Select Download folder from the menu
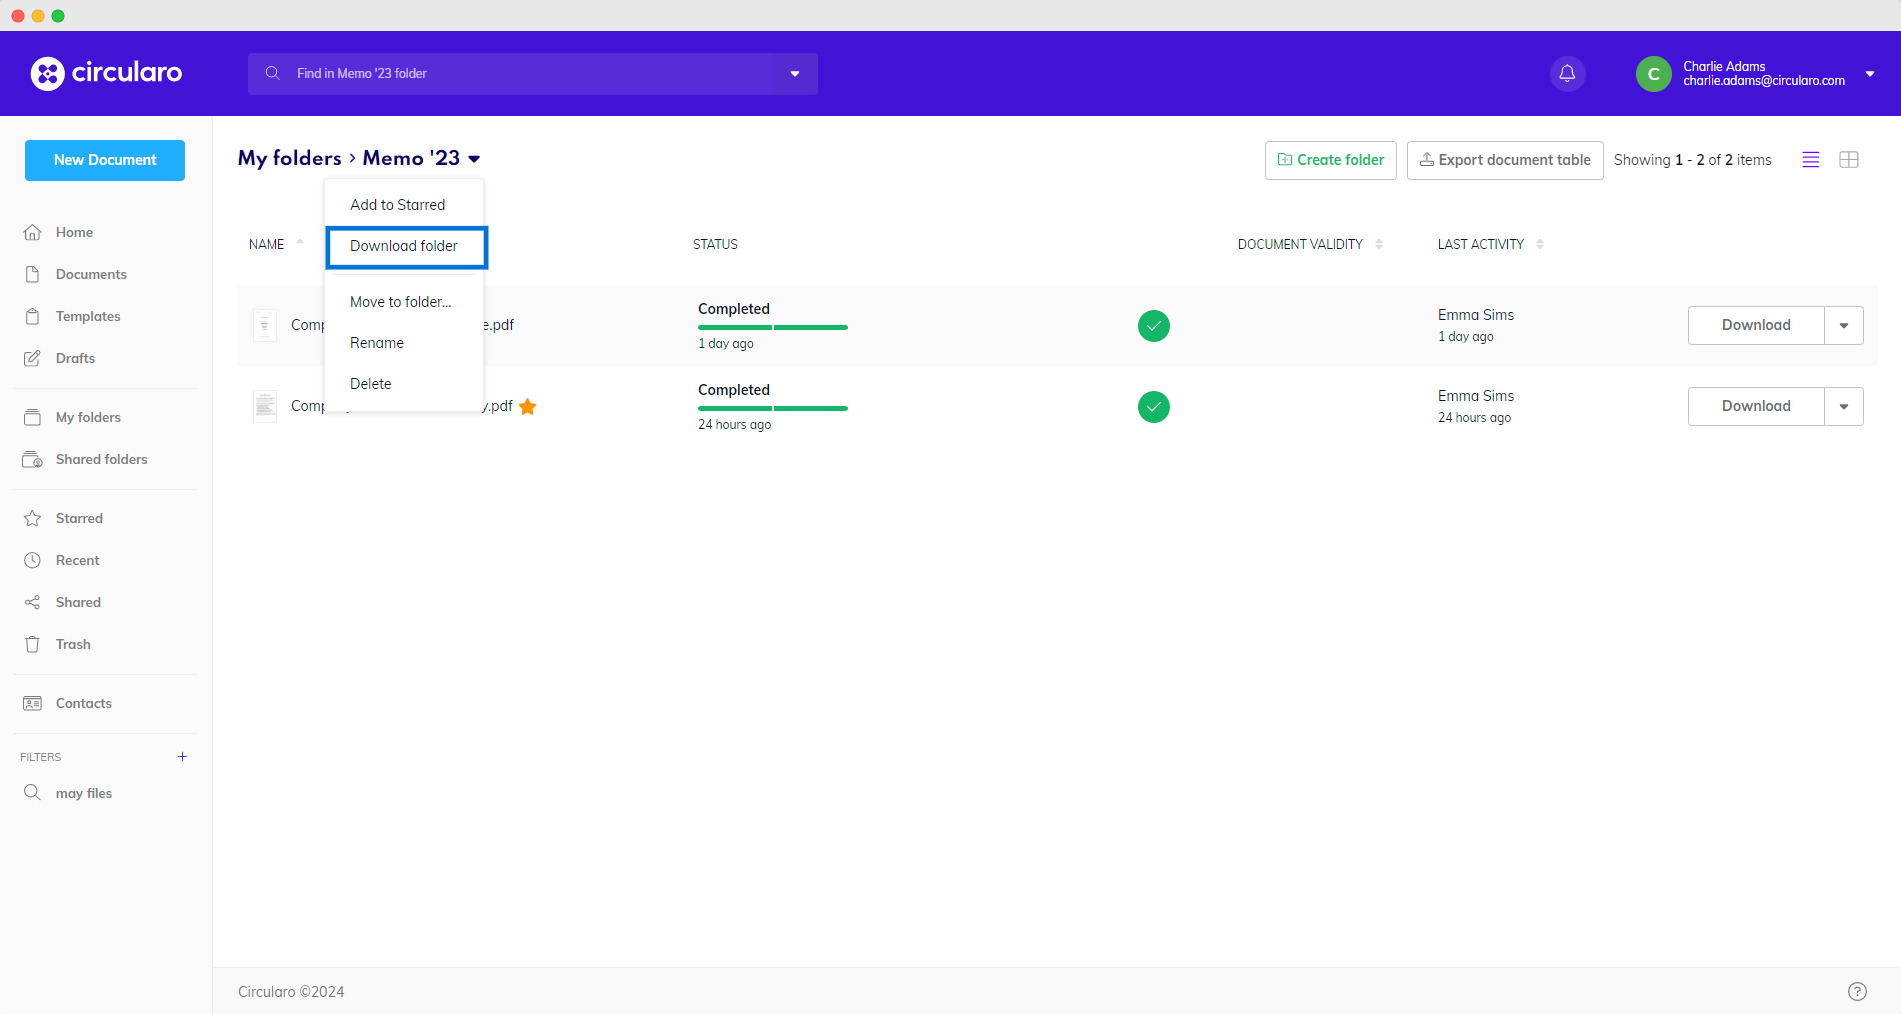Image resolution: width=1901 pixels, height=1014 pixels. pos(404,246)
